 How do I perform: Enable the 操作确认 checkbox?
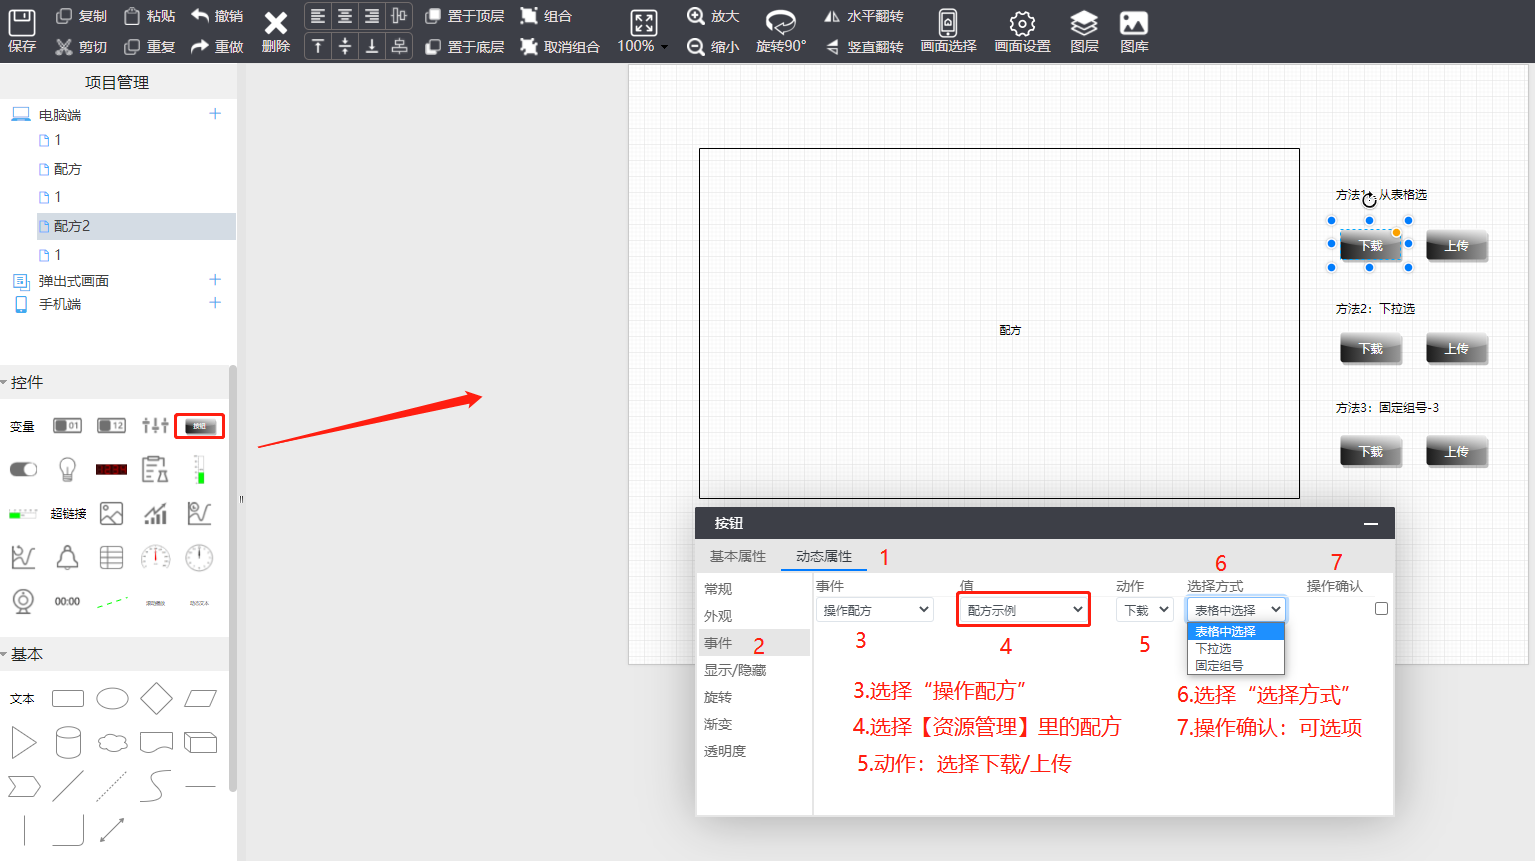click(1381, 609)
